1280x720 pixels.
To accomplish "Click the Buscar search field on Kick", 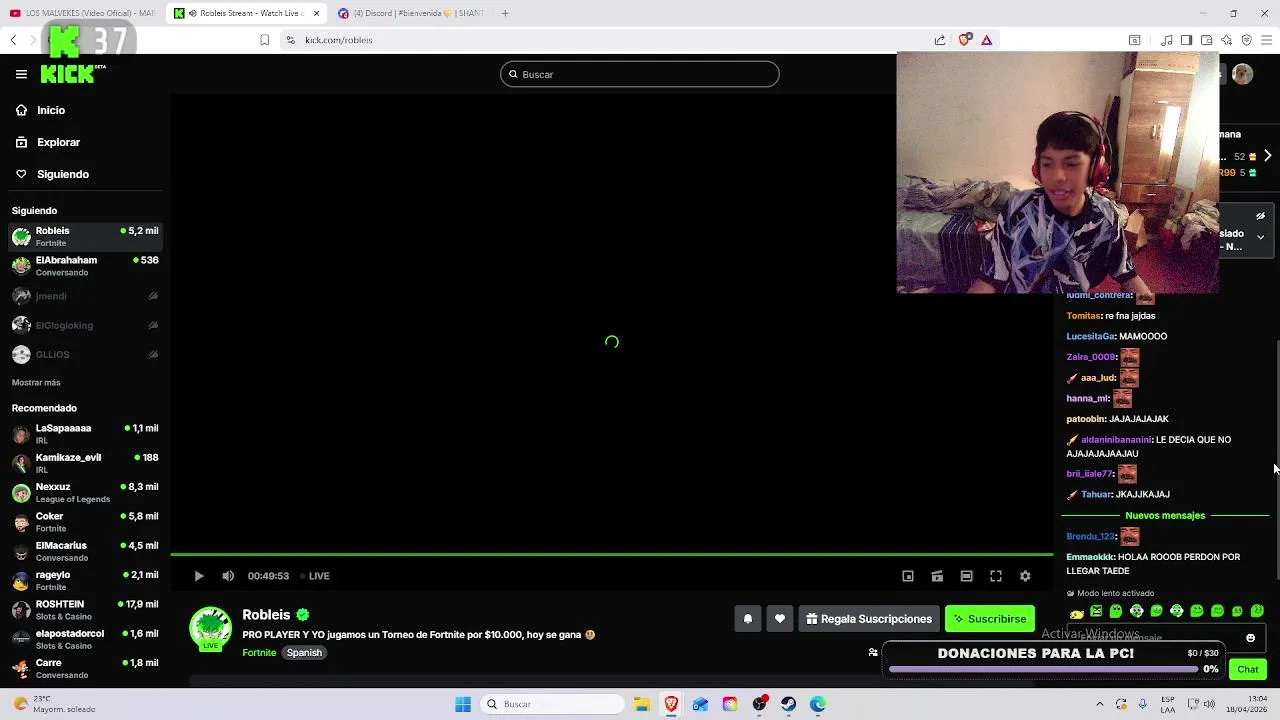I will pyautogui.click(x=640, y=74).
